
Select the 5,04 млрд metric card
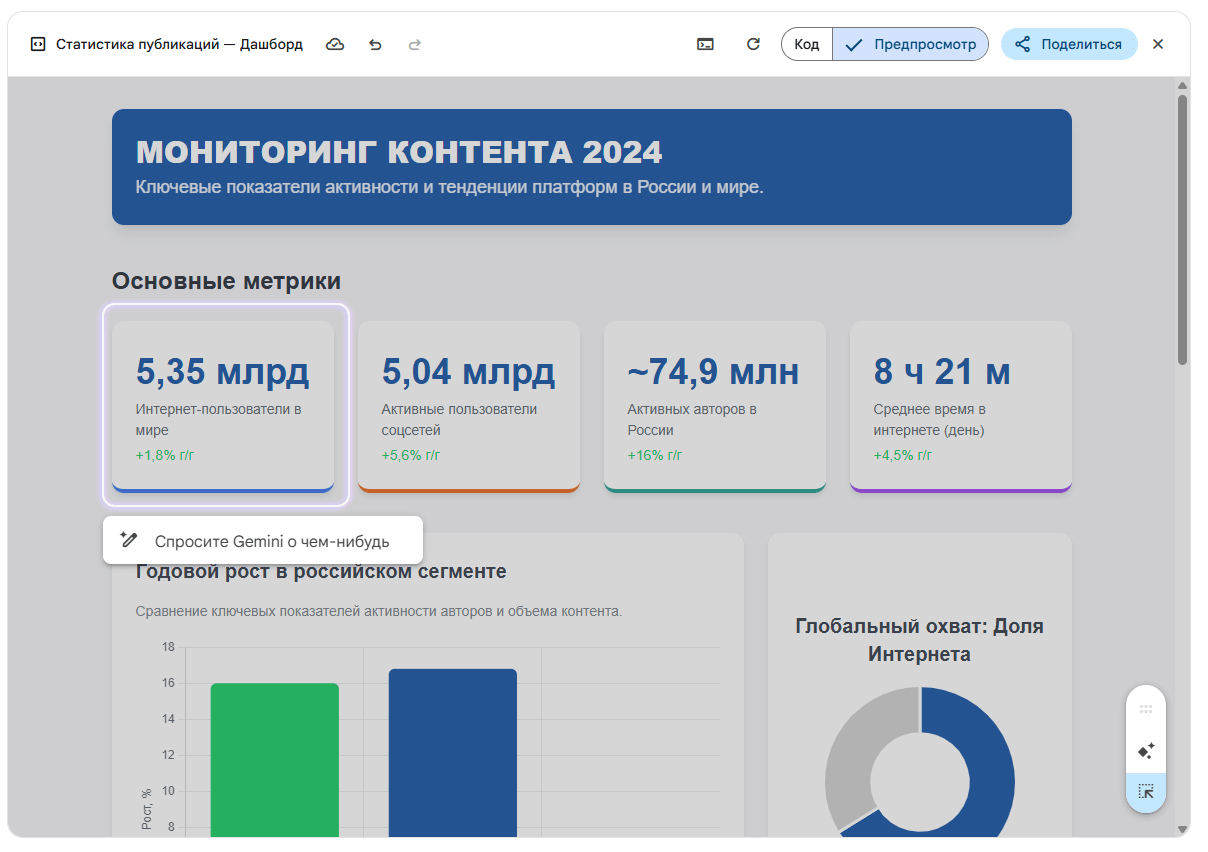(x=468, y=405)
